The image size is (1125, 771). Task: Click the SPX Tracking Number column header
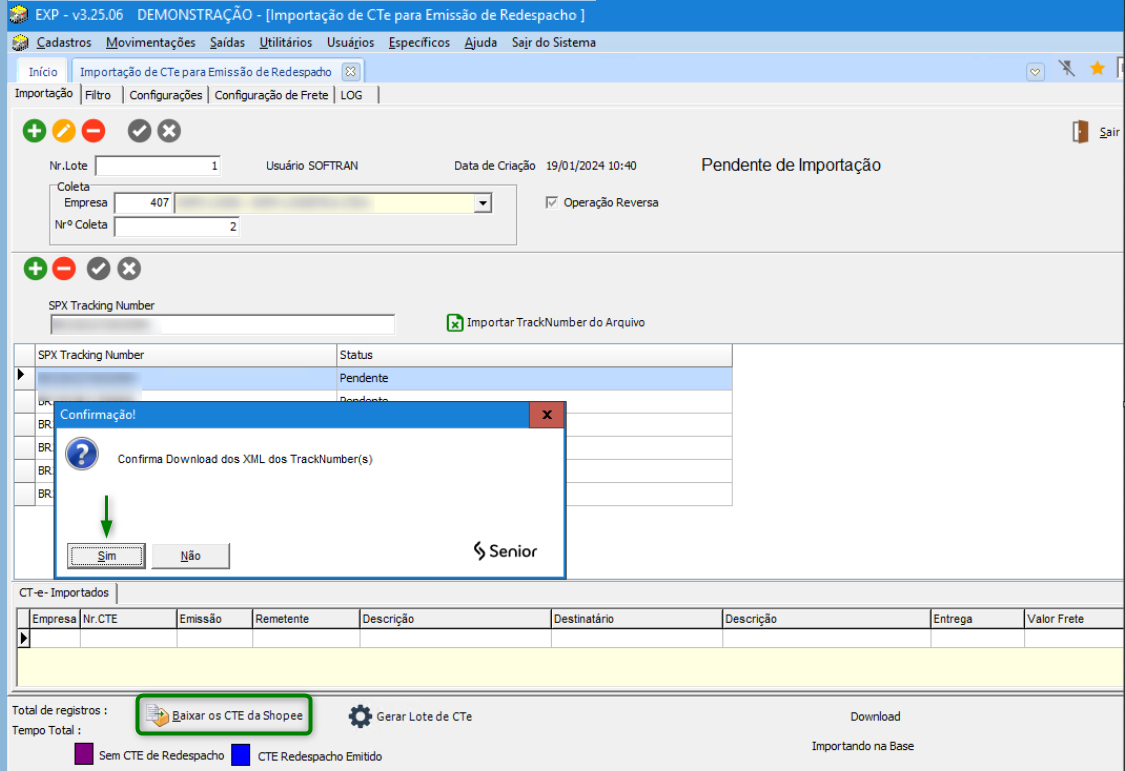coord(186,355)
